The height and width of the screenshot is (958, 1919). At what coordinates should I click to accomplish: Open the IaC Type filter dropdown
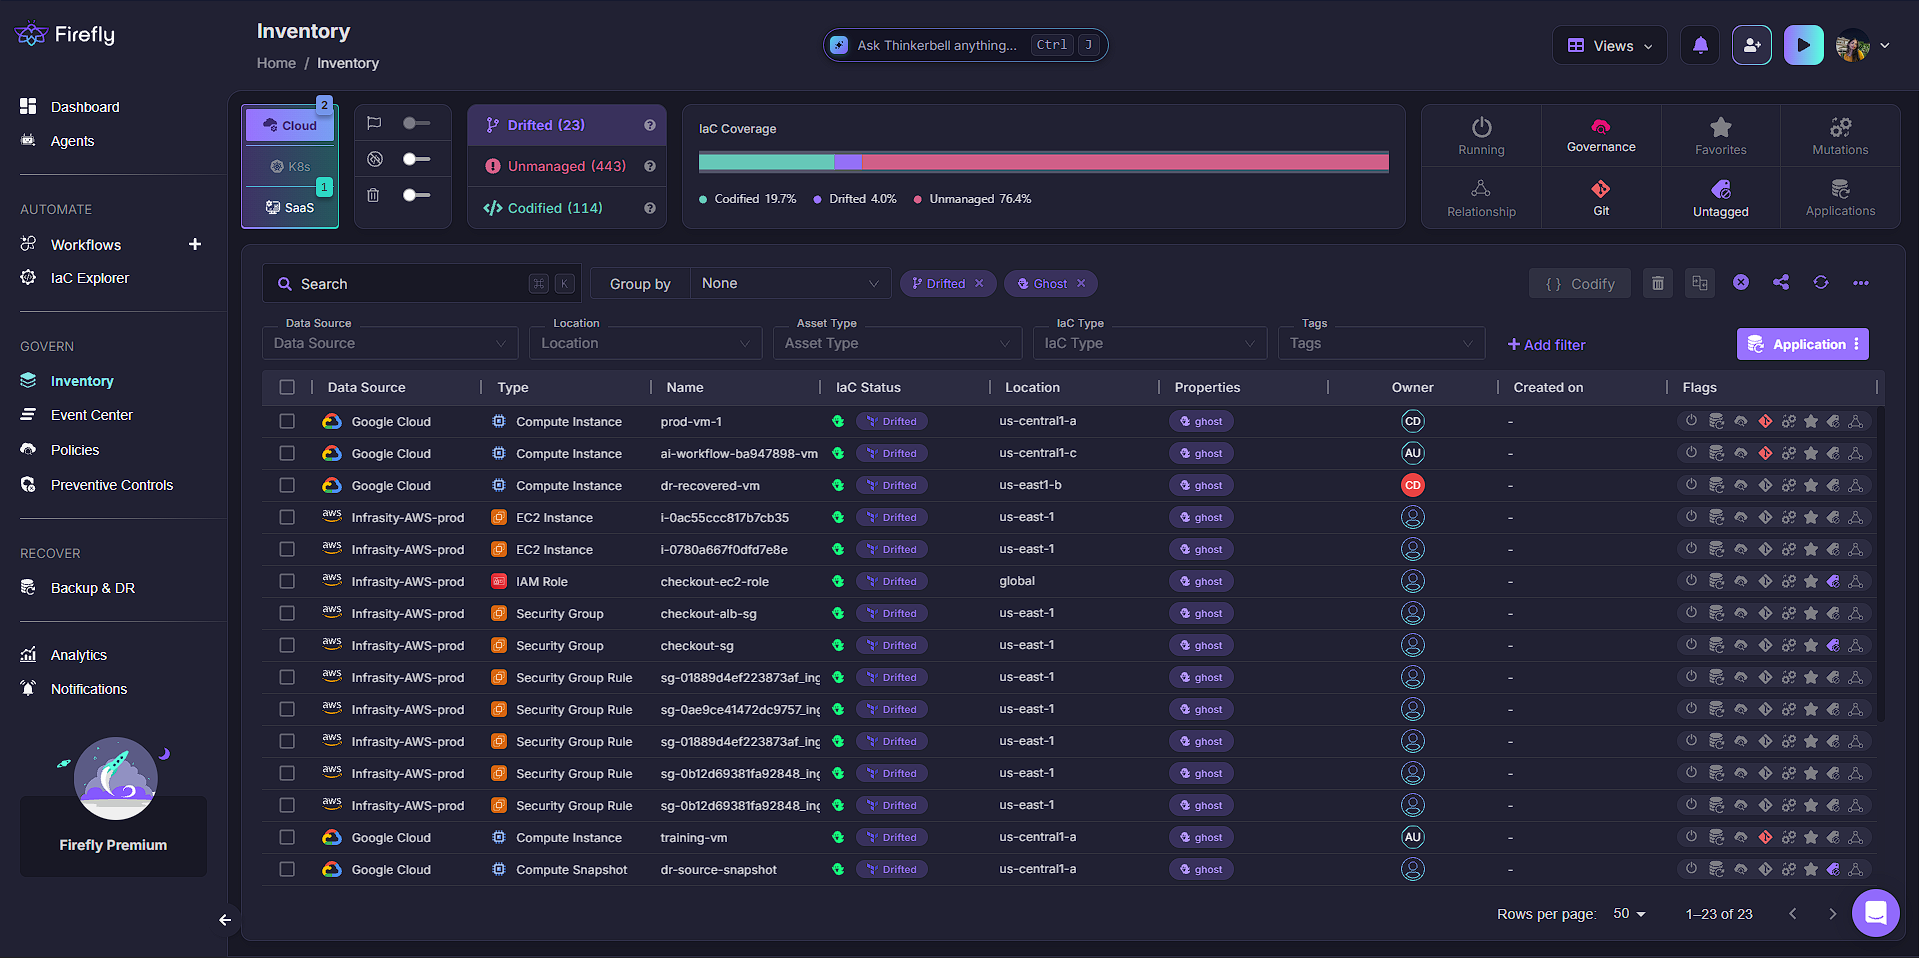[1150, 343]
